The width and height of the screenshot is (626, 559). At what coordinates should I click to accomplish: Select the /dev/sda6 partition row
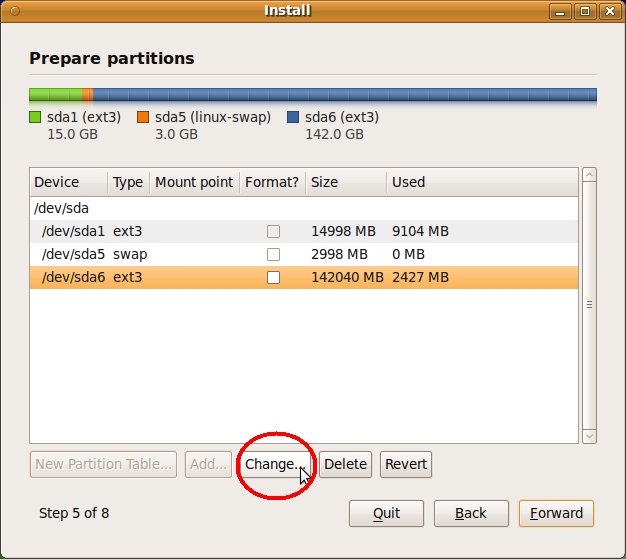[304, 277]
